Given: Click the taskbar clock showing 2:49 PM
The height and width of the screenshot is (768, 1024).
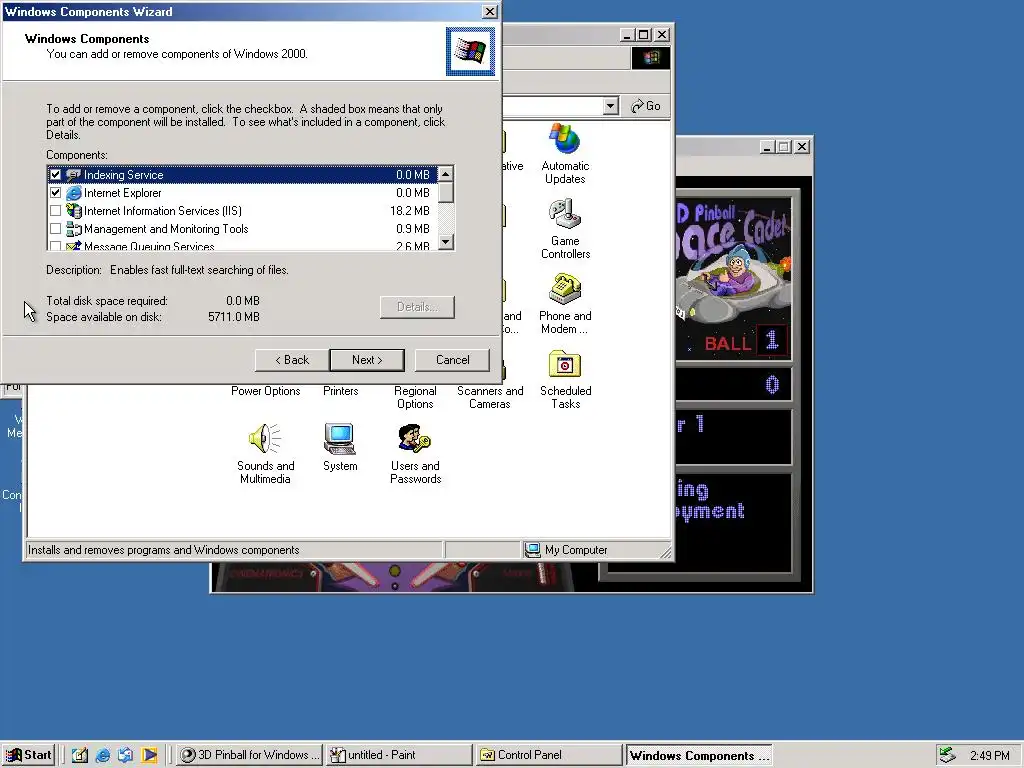Looking at the screenshot, I should [x=989, y=756].
